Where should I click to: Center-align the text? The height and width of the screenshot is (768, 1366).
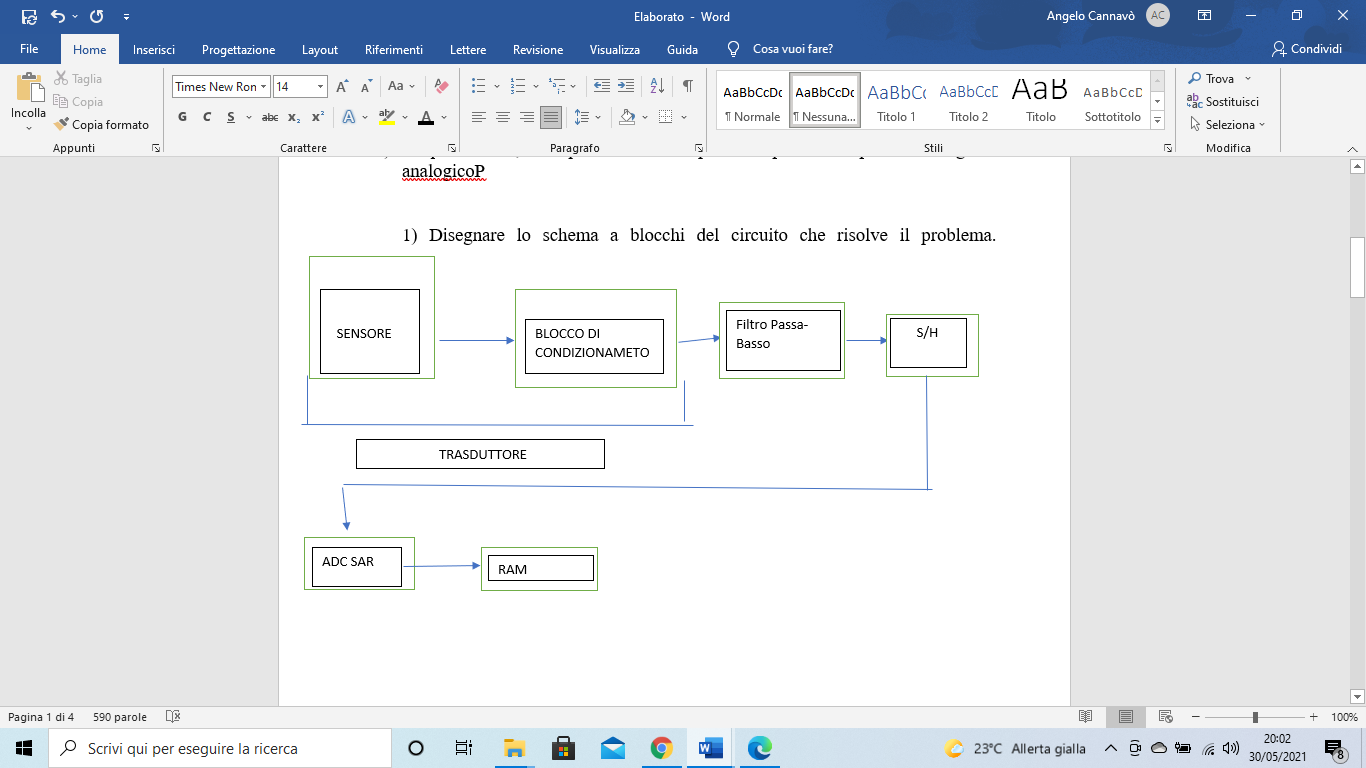503,117
